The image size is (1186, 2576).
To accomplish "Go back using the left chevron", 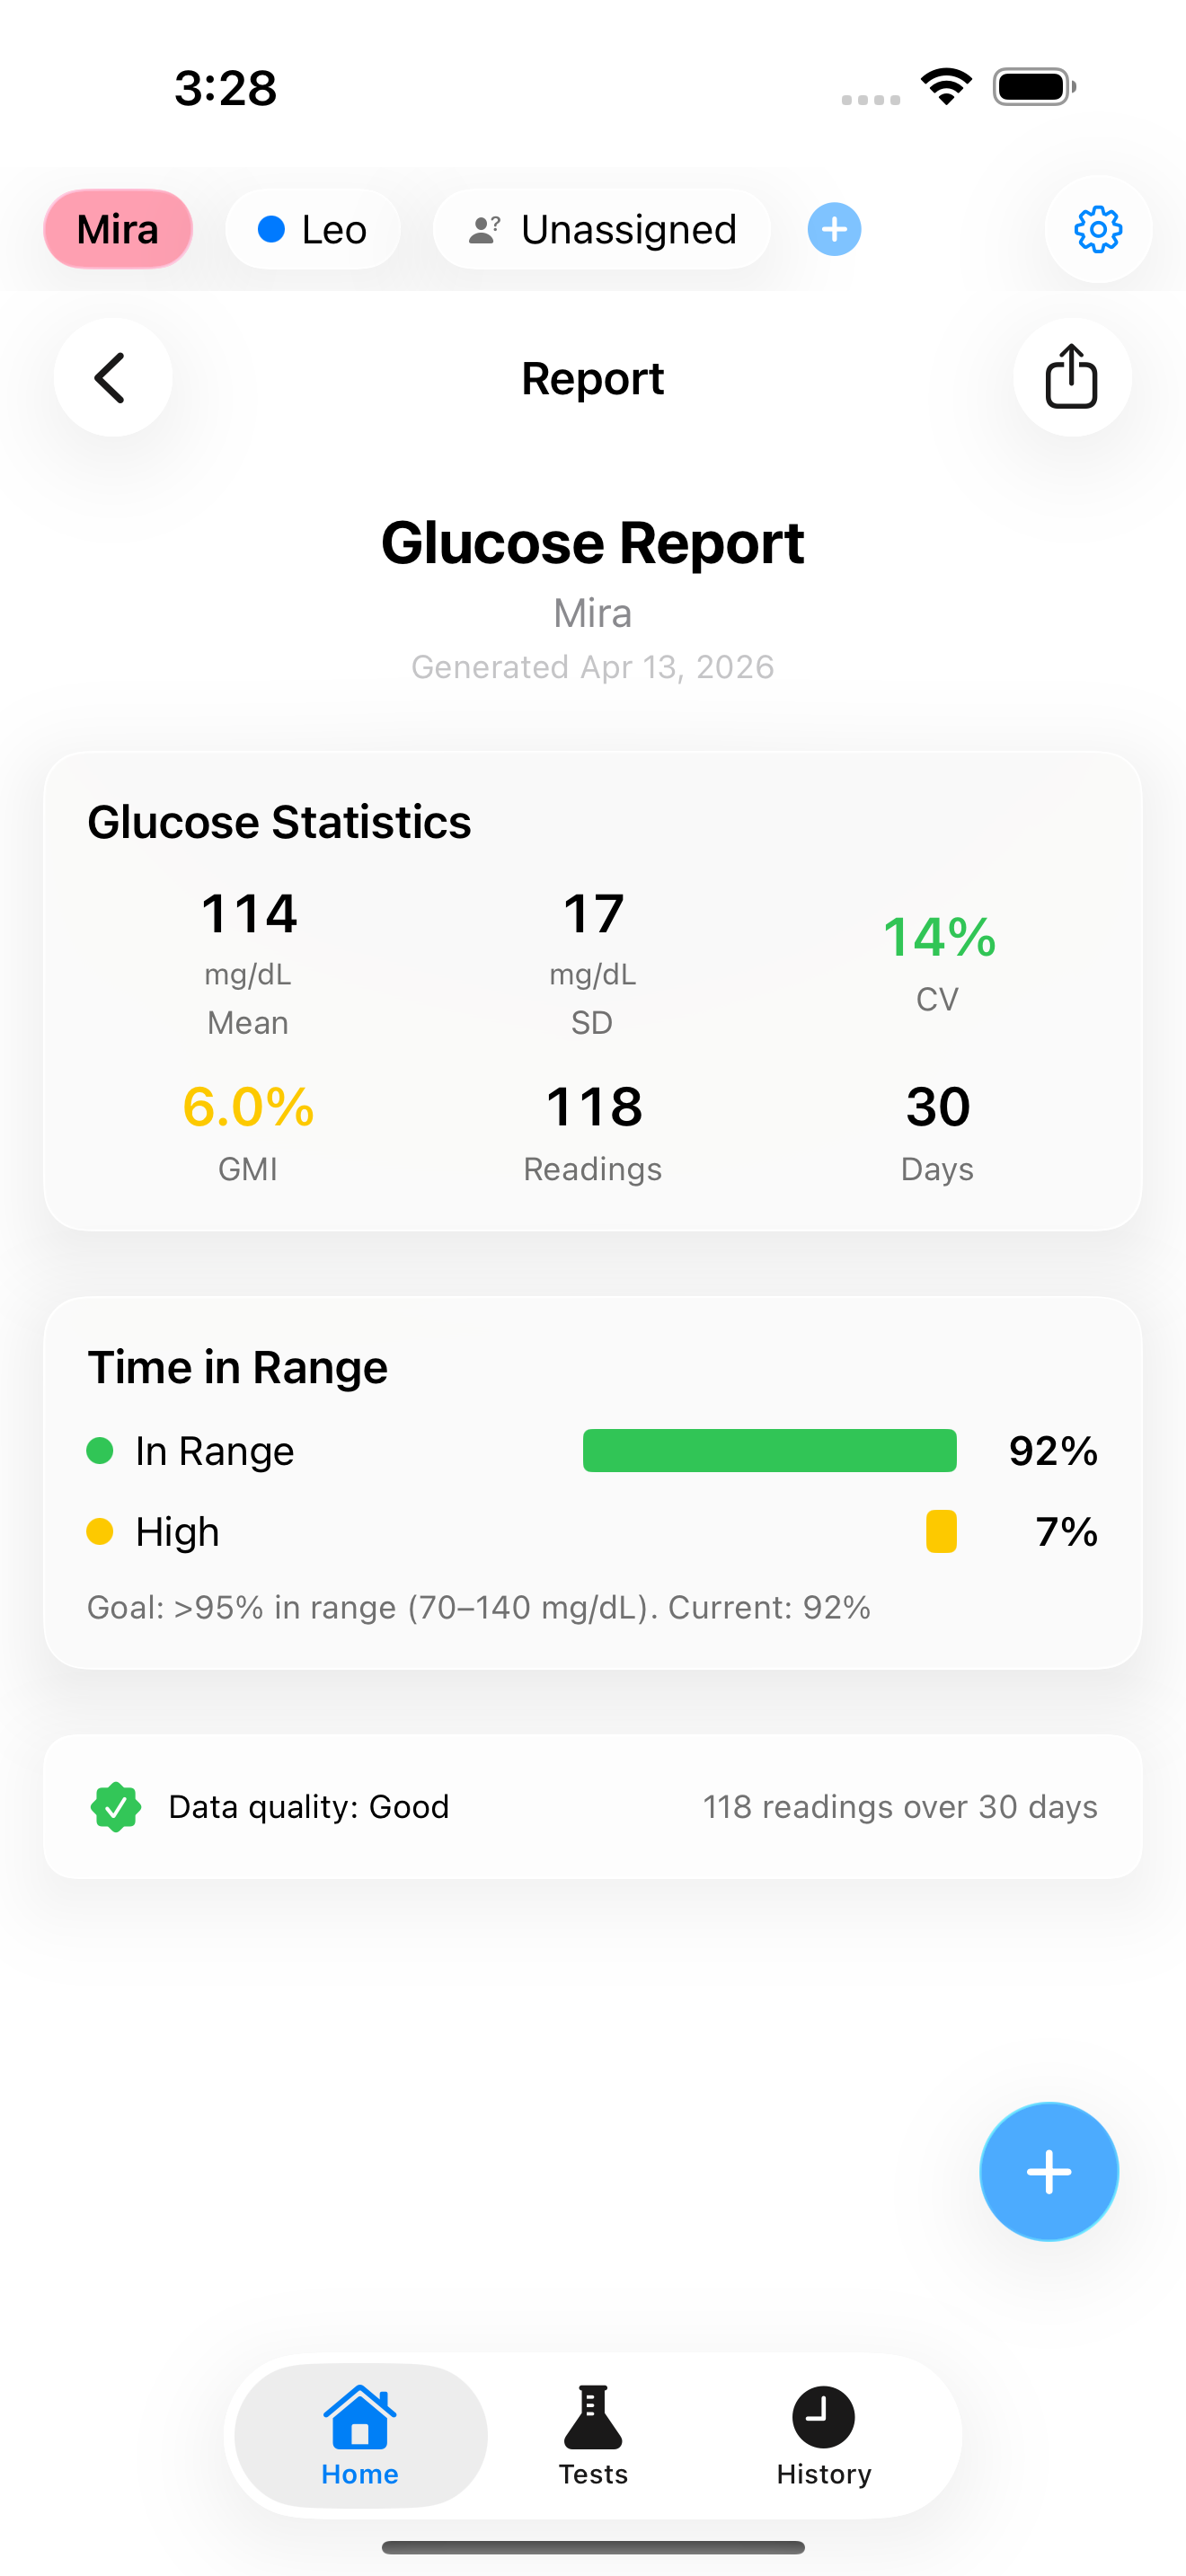I will [112, 377].
